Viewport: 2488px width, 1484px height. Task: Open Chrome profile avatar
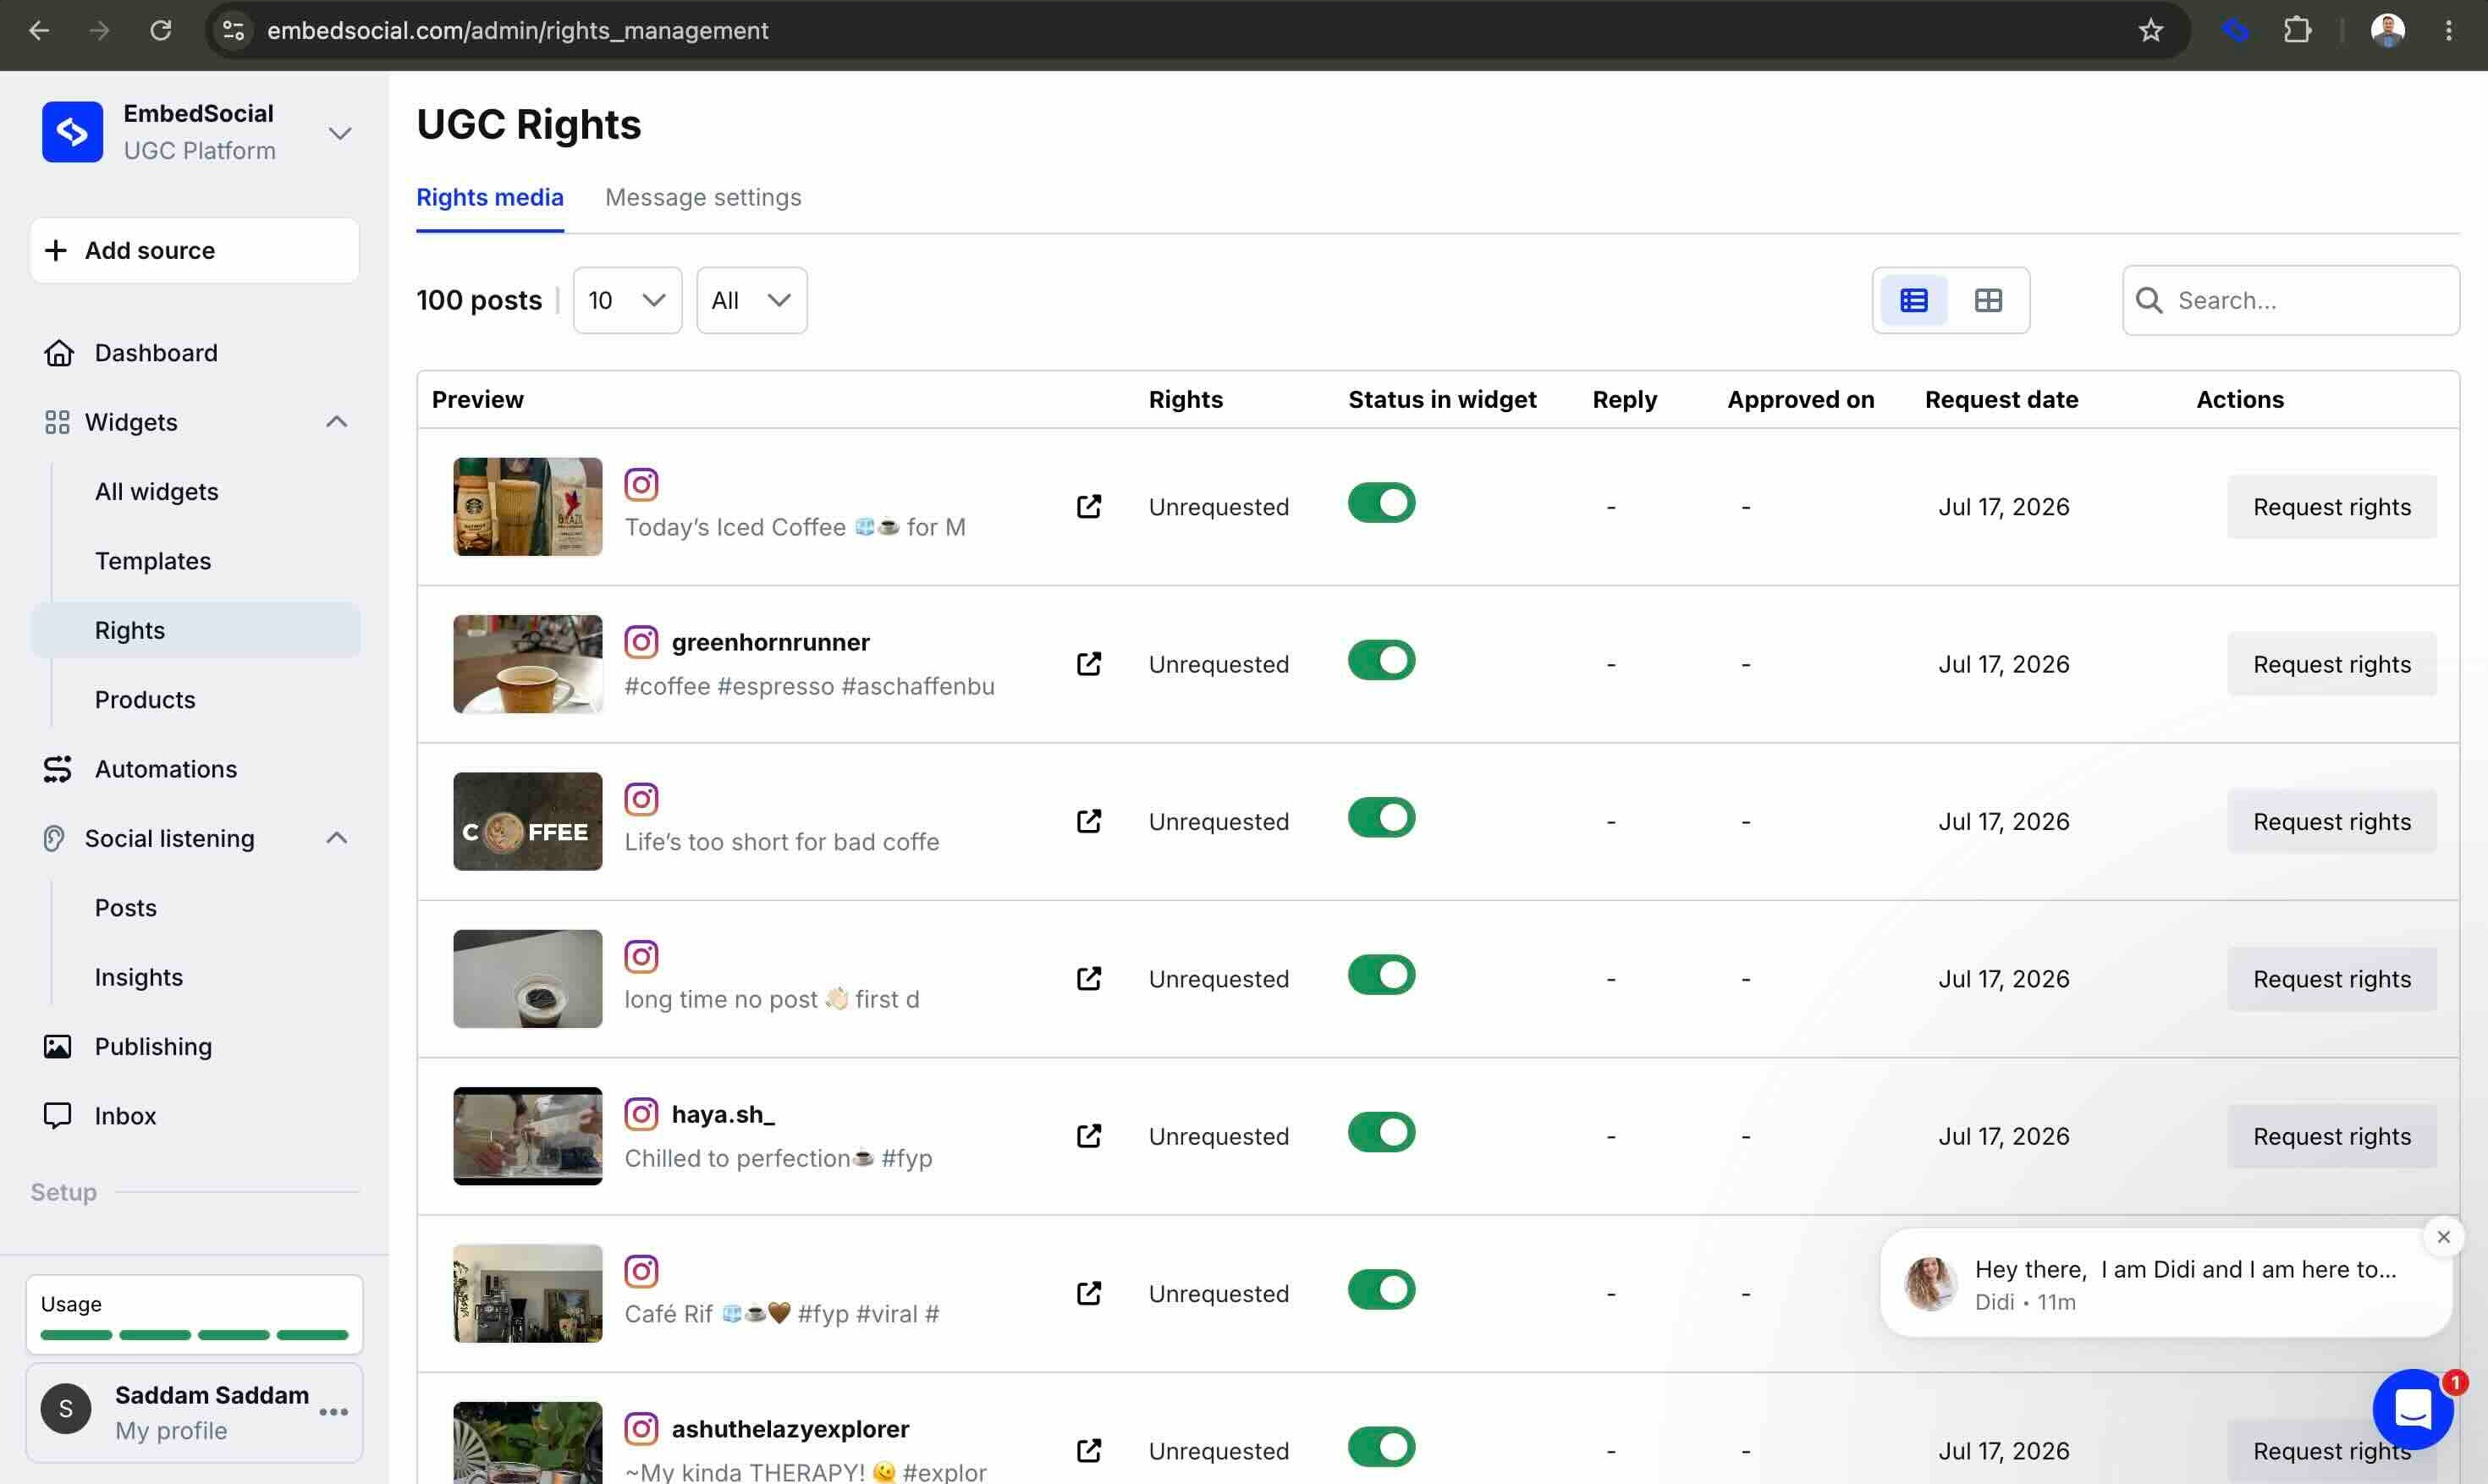click(2388, 31)
